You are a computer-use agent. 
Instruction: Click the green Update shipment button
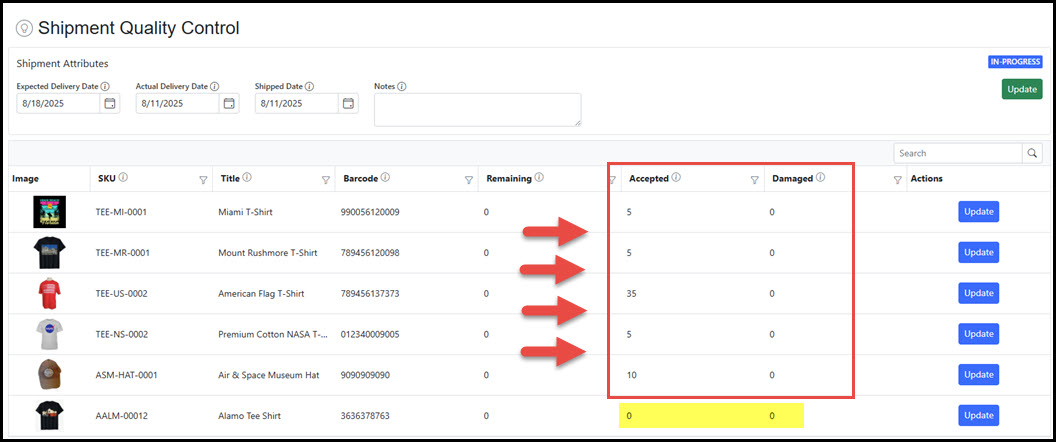[1021, 89]
